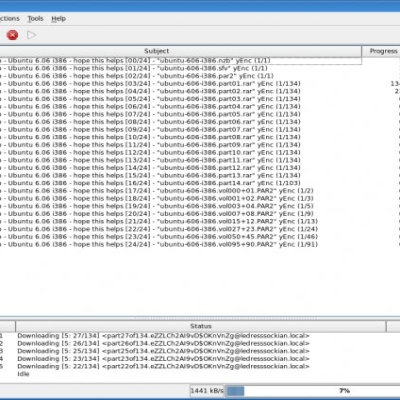Select row "ubuntu-606-i386.part10.rar" [12/24]
Image resolution: width=400 pixels, height=400 pixels.
point(200,153)
